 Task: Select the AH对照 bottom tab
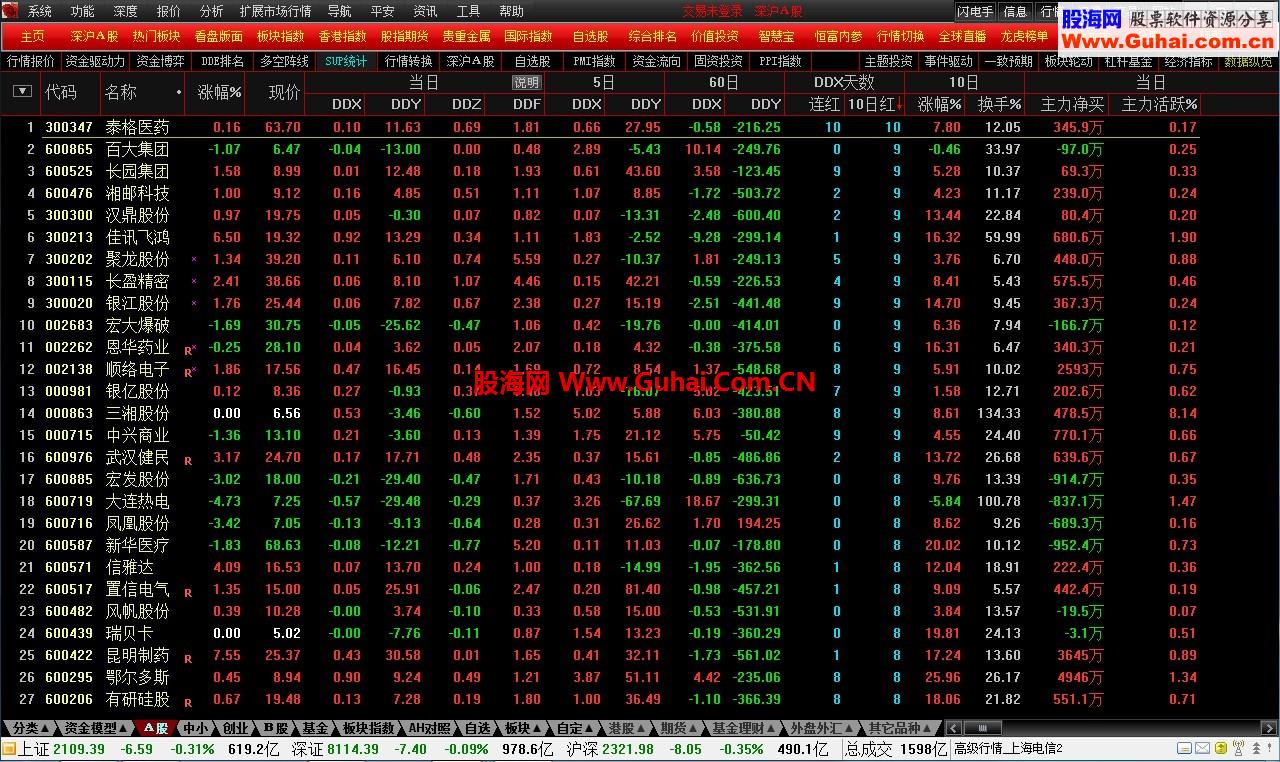pyautogui.click(x=428, y=728)
